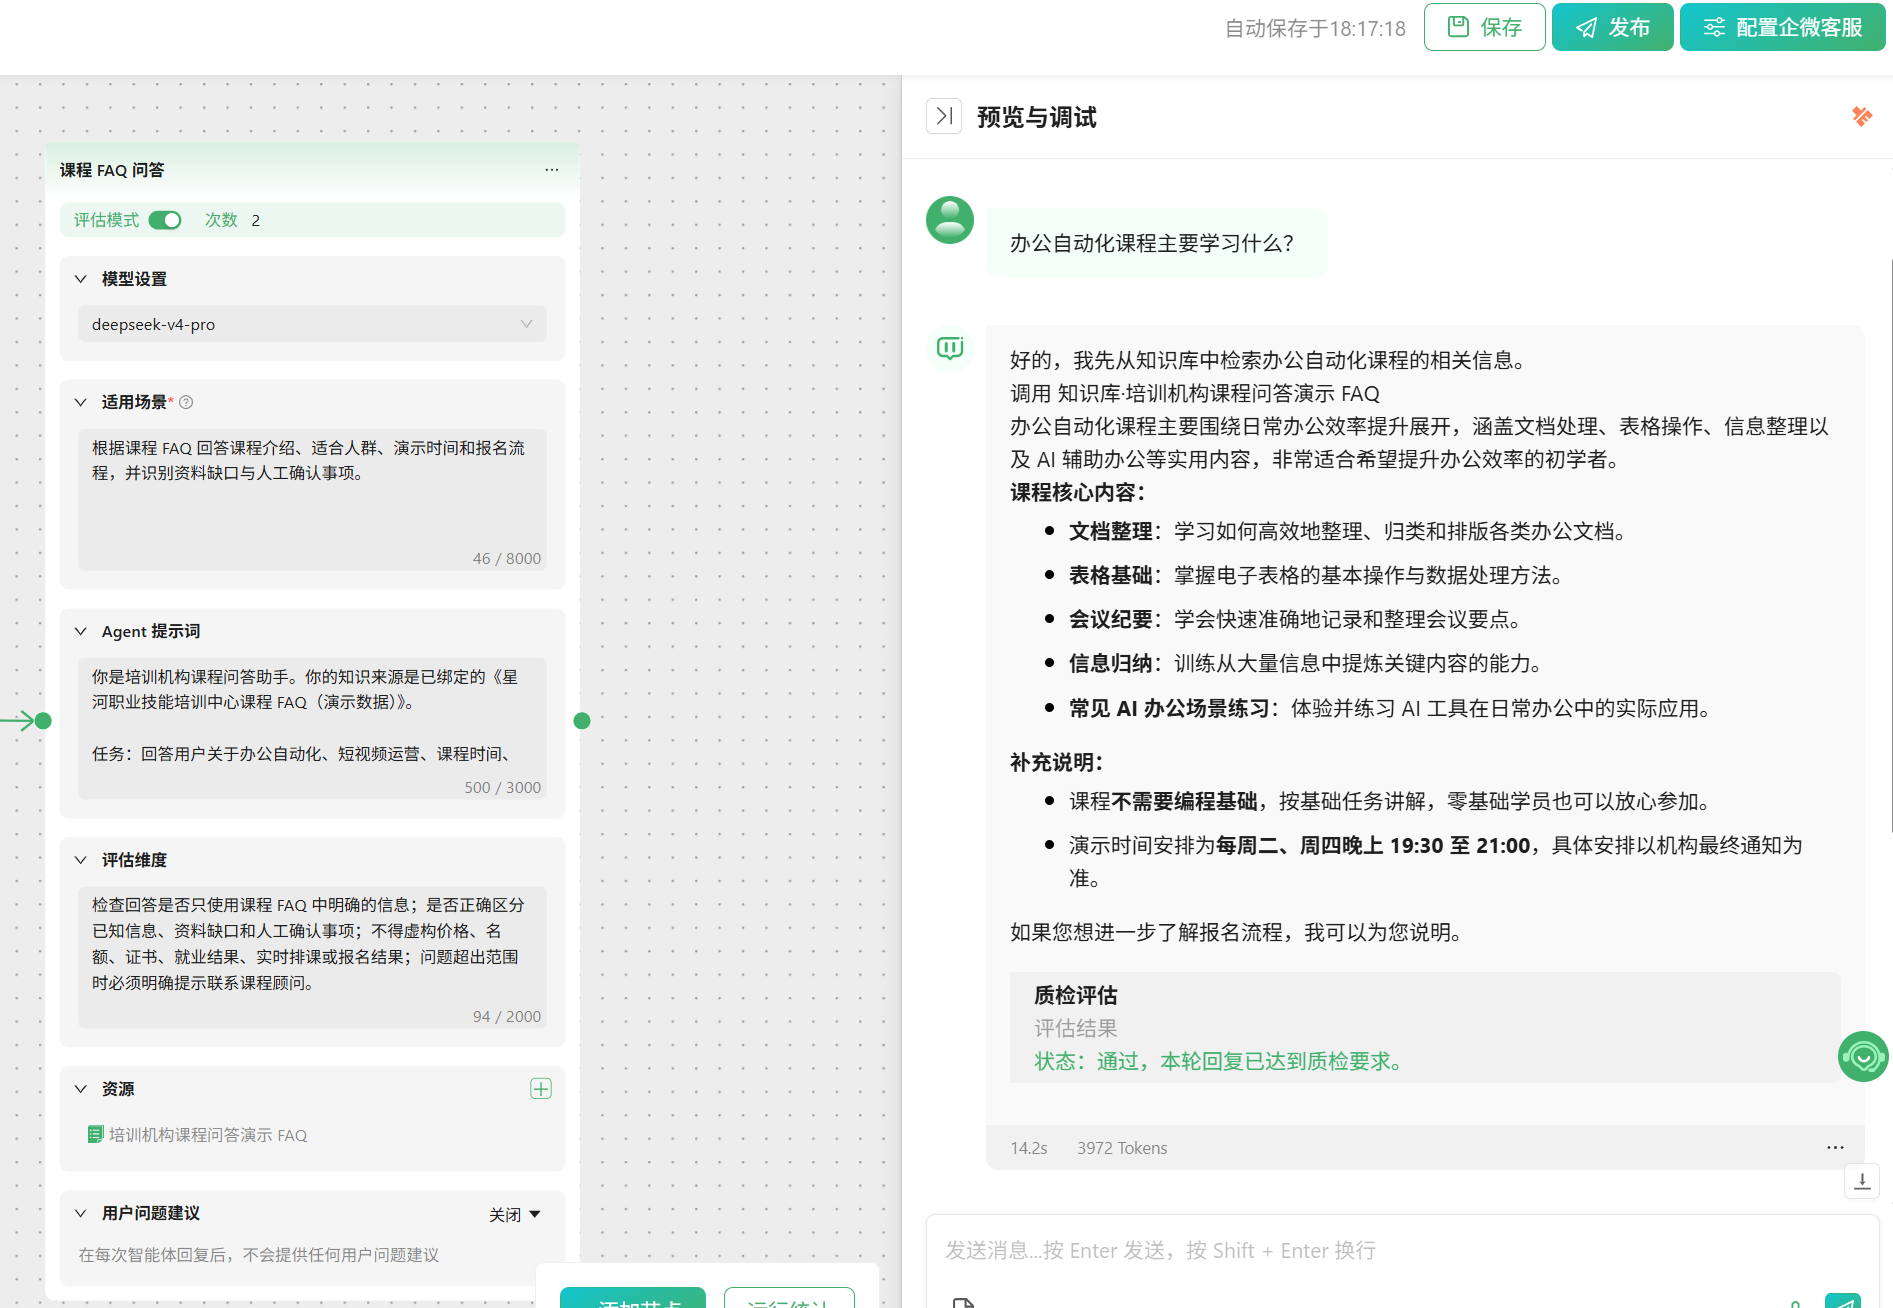Click the 会议纪要 bullet in the reply
This screenshot has width=1893, height=1308.
click(1297, 619)
